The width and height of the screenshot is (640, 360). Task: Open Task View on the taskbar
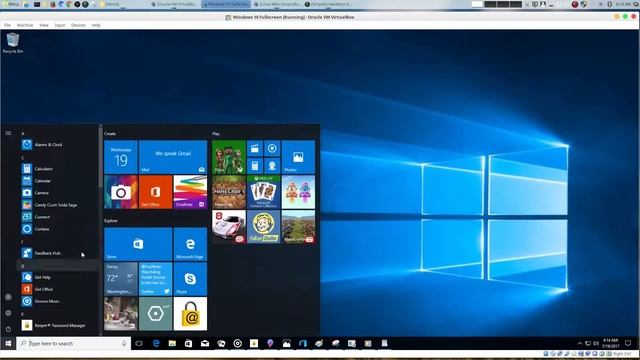[139, 343]
